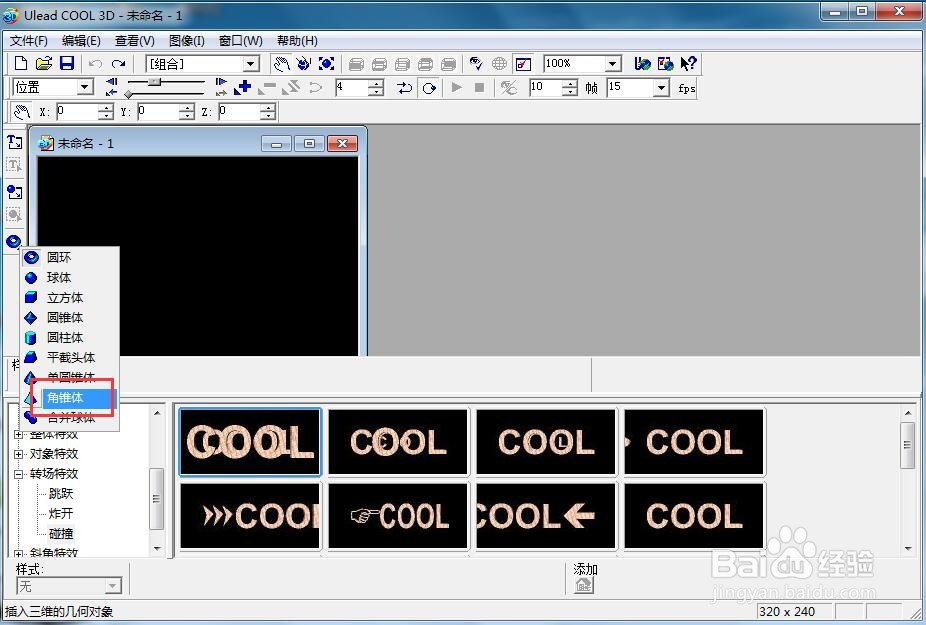The height and width of the screenshot is (625, 926).
Task: Click the Add Keyframe plus icon
Action: (243, 88)
